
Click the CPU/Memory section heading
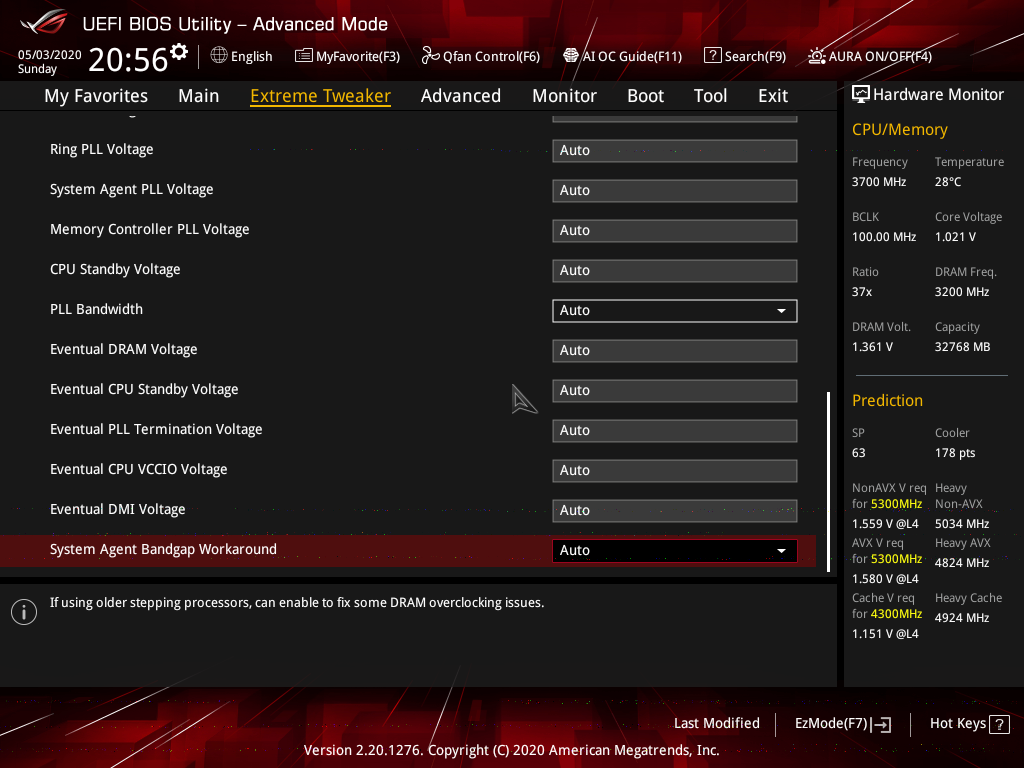click(x=899, y=129)
